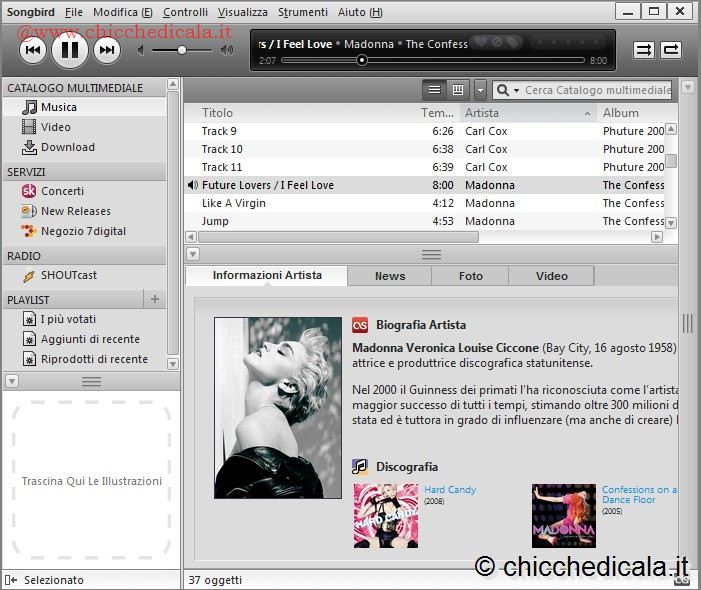Viewport: 701px width, 590px height.
Task: Pause the current track
Action: coord(69,49)
